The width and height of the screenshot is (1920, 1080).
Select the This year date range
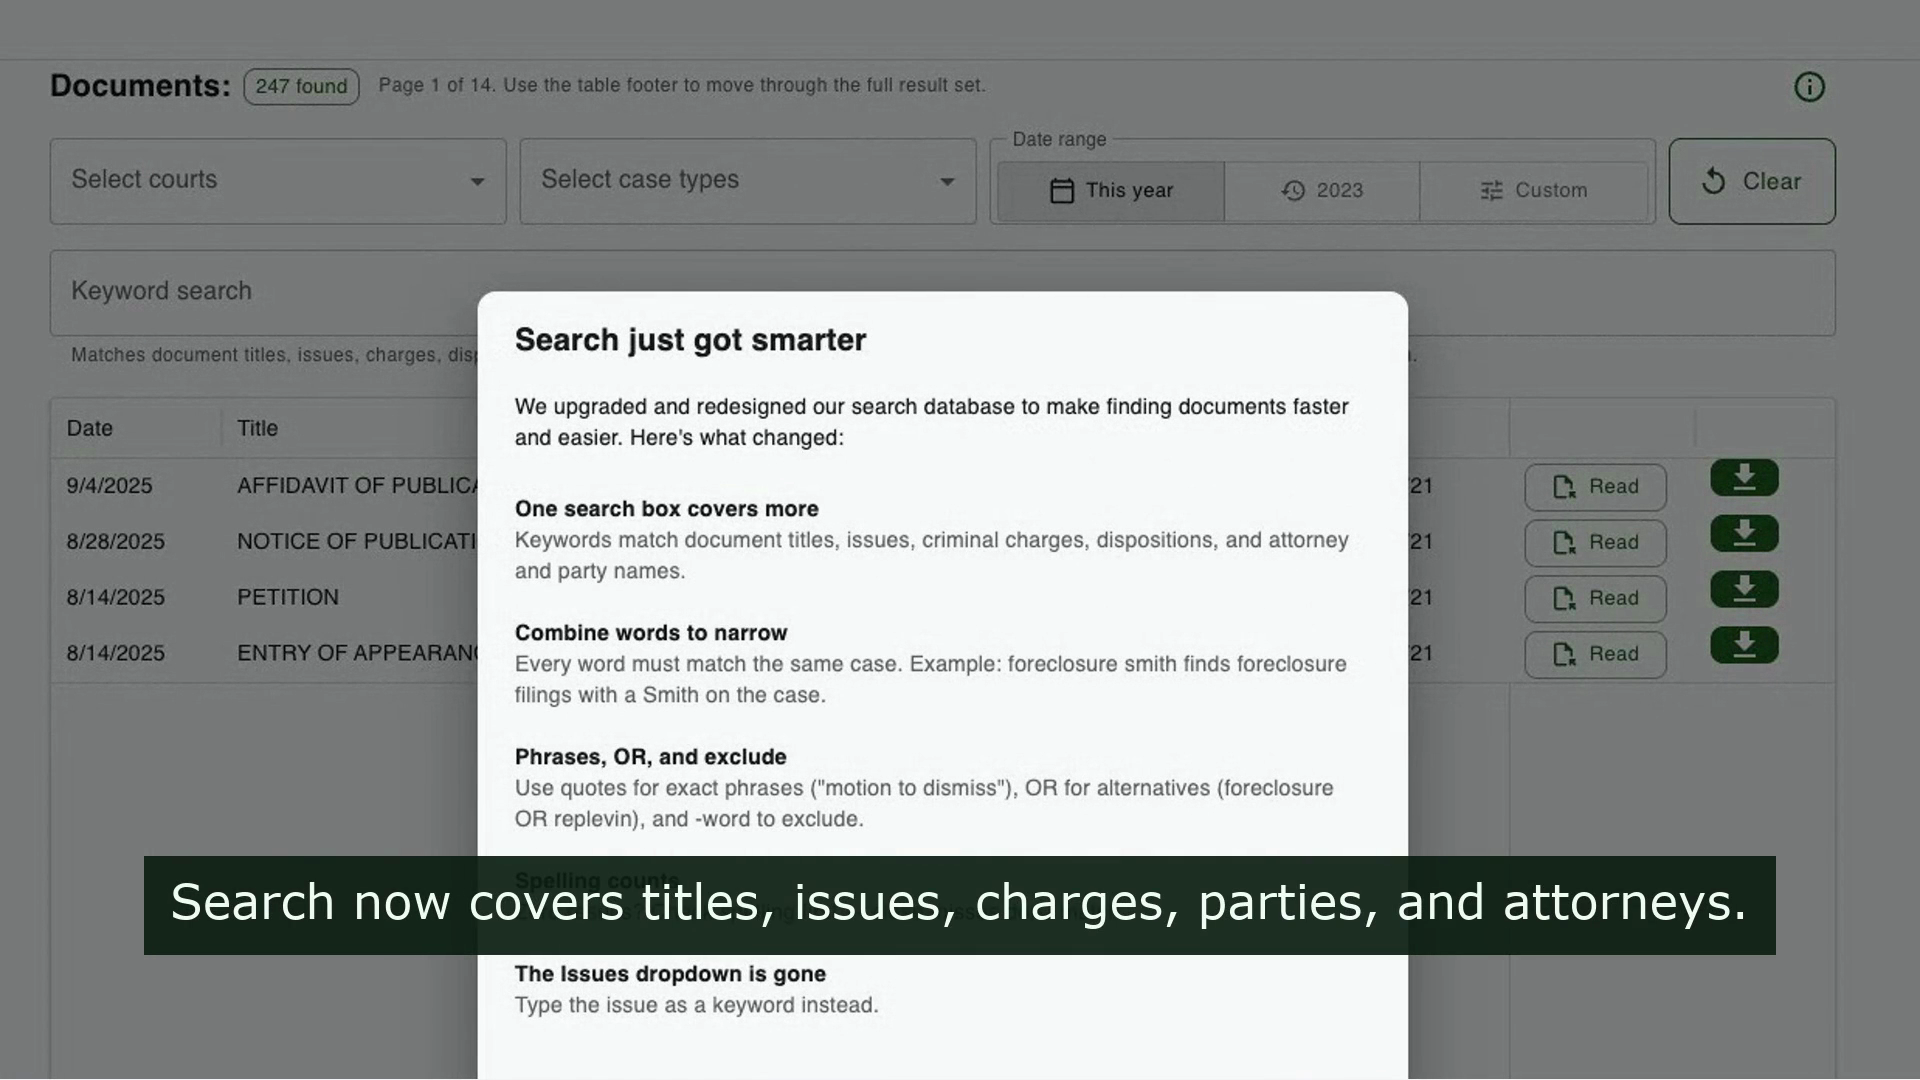click(x=1111, y=191)
